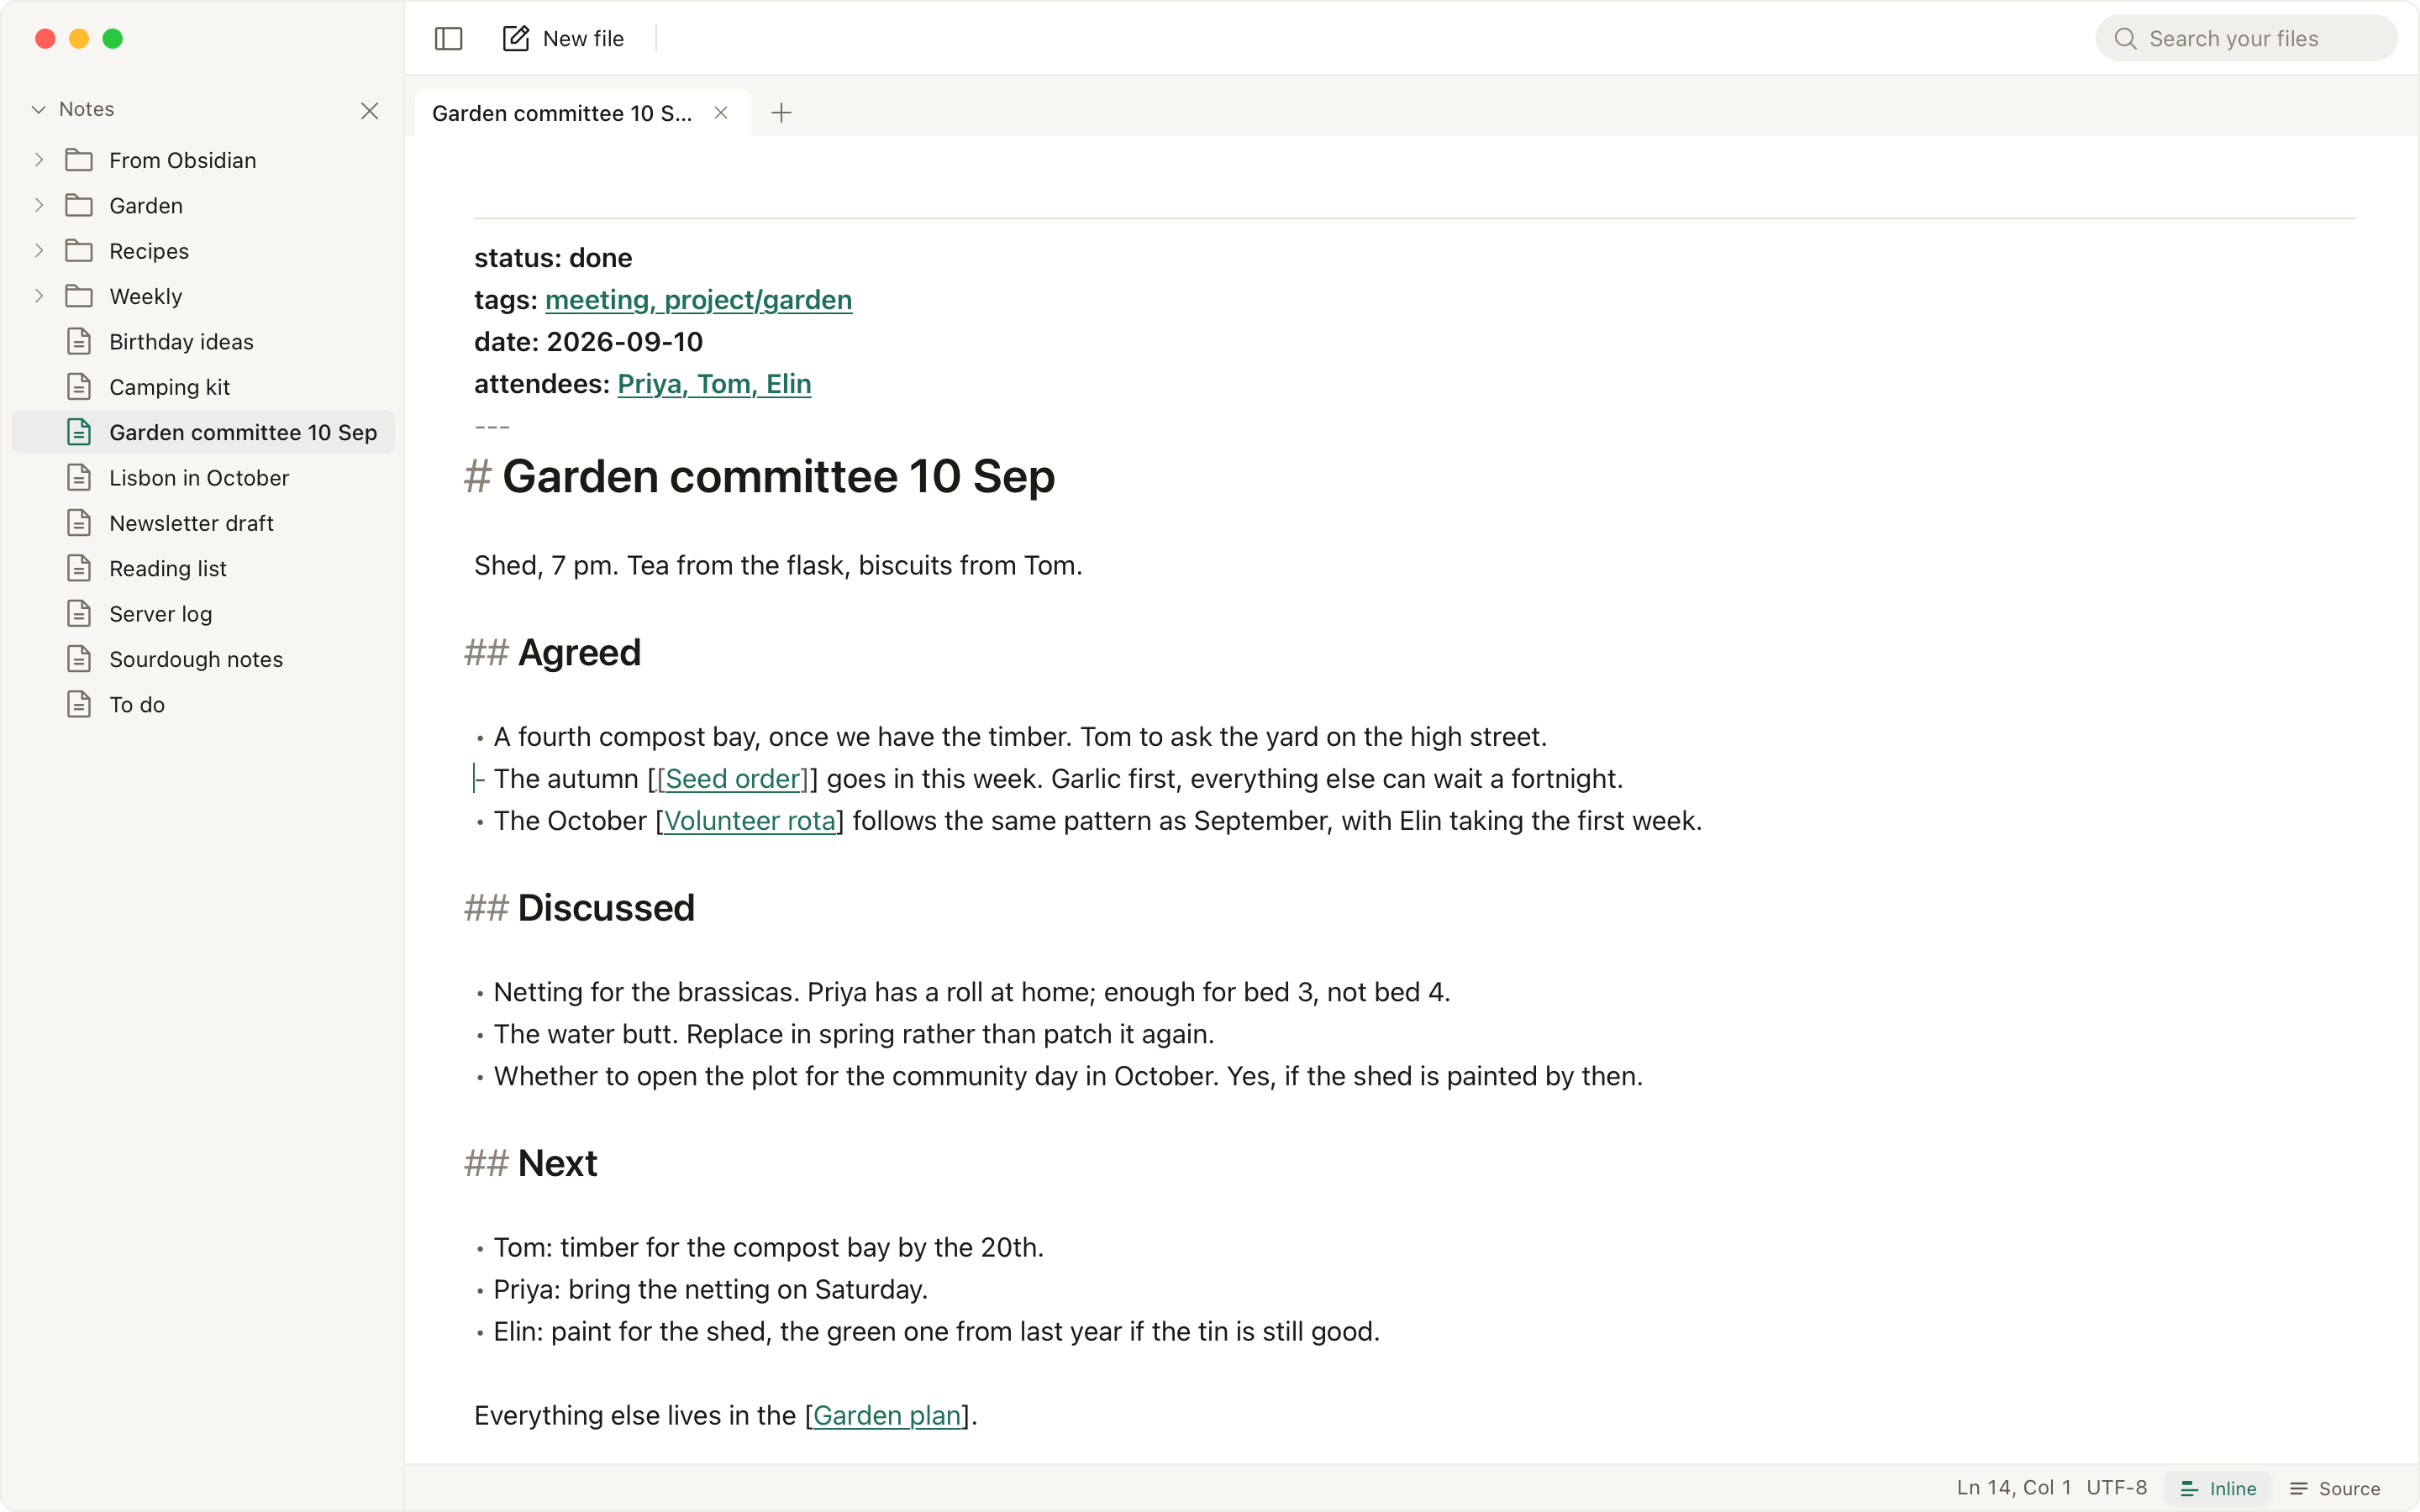Screen dimensions: 2420x1512
Task: Switch to Inline view mode
Action: 2217,1488
